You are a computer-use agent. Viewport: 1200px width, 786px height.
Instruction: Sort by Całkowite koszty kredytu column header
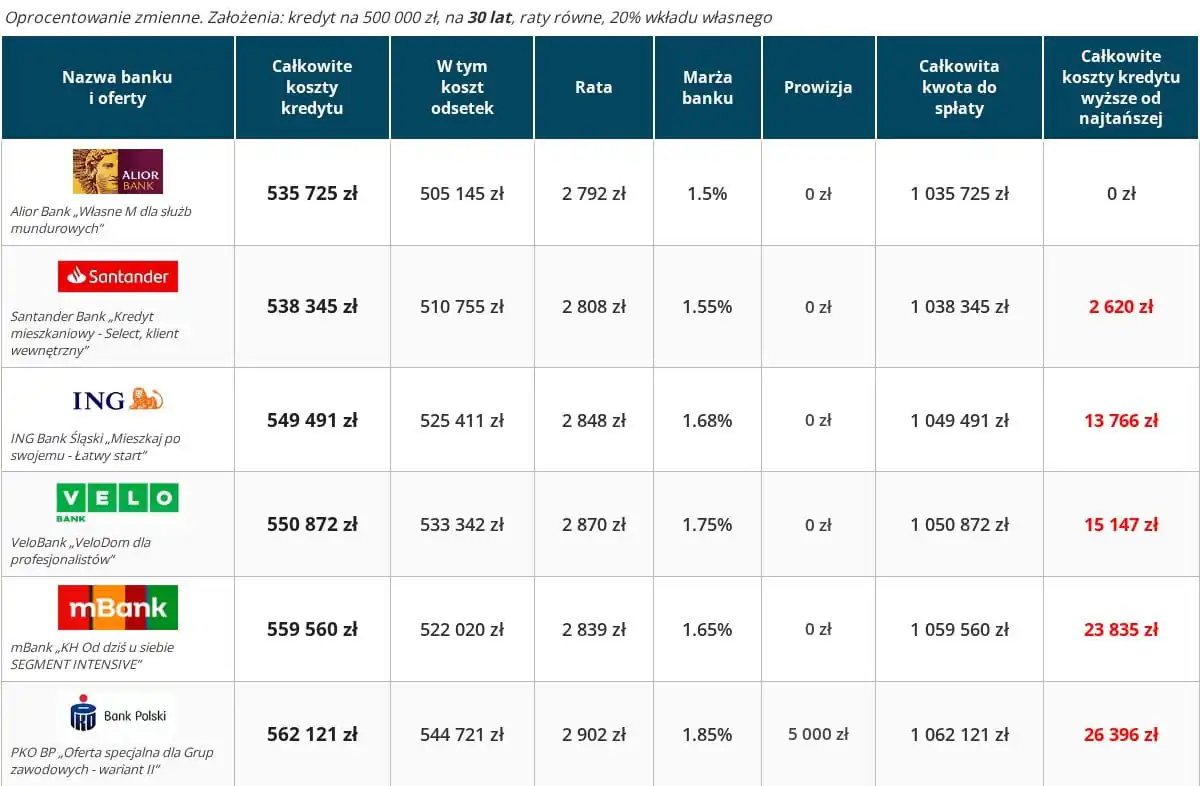(x=312, y=87)
